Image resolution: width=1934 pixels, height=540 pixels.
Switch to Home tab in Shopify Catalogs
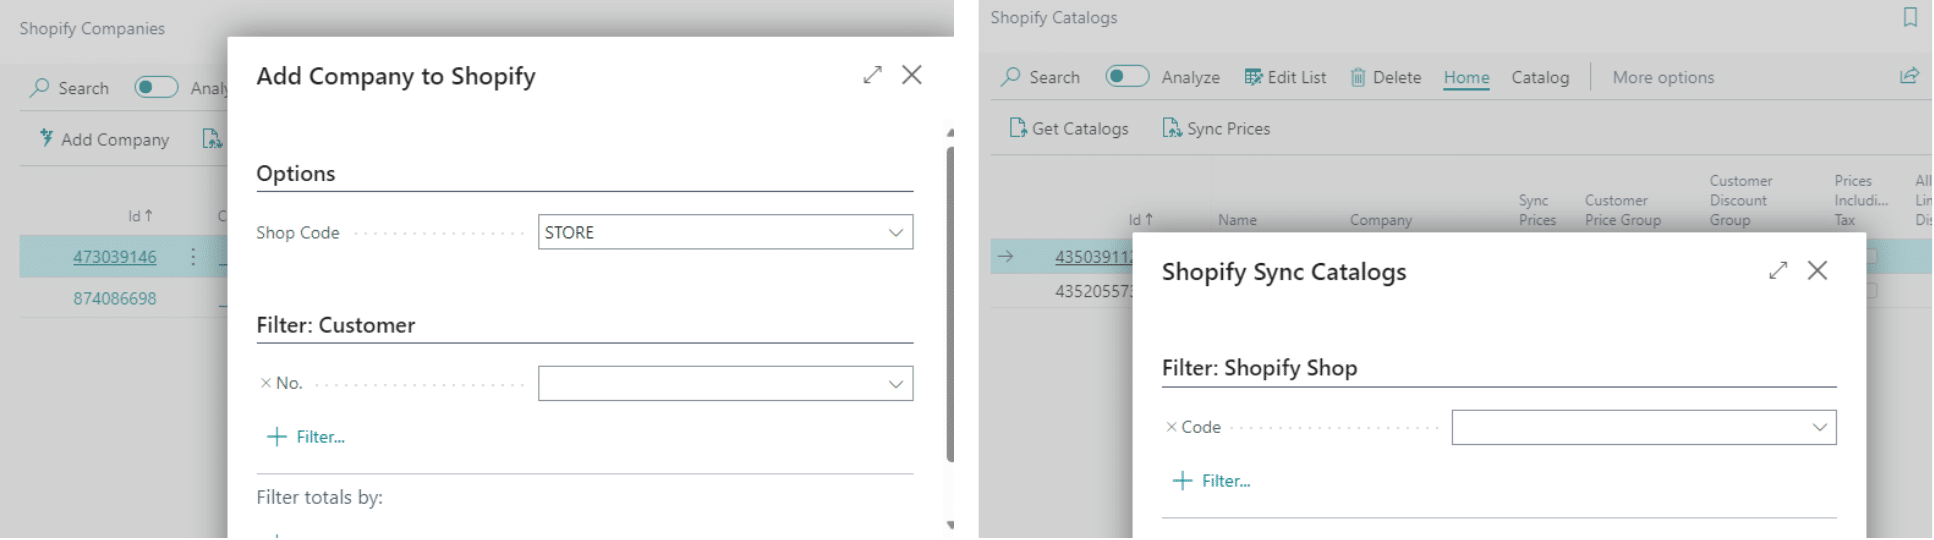[x=1466, y=77]
